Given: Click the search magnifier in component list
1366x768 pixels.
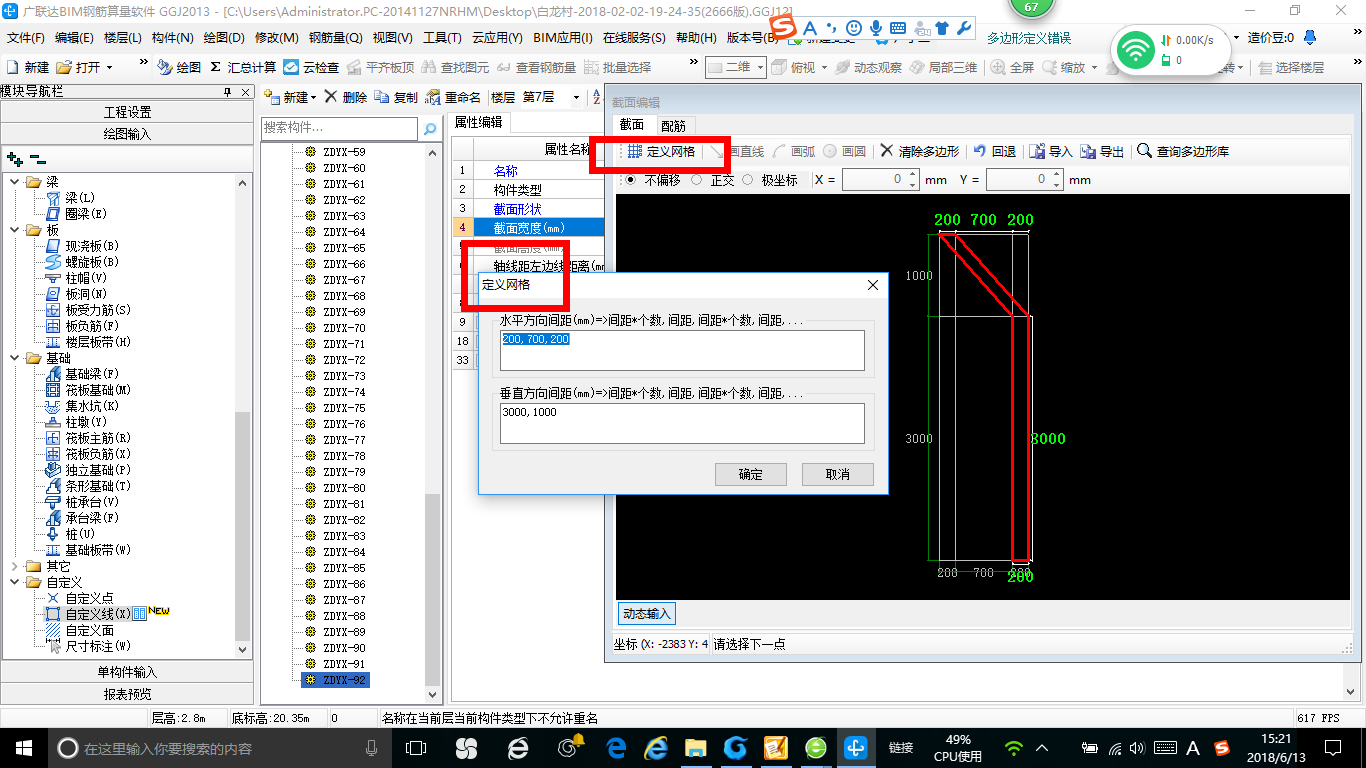Looking at the screenshot, I should point(430,129).
